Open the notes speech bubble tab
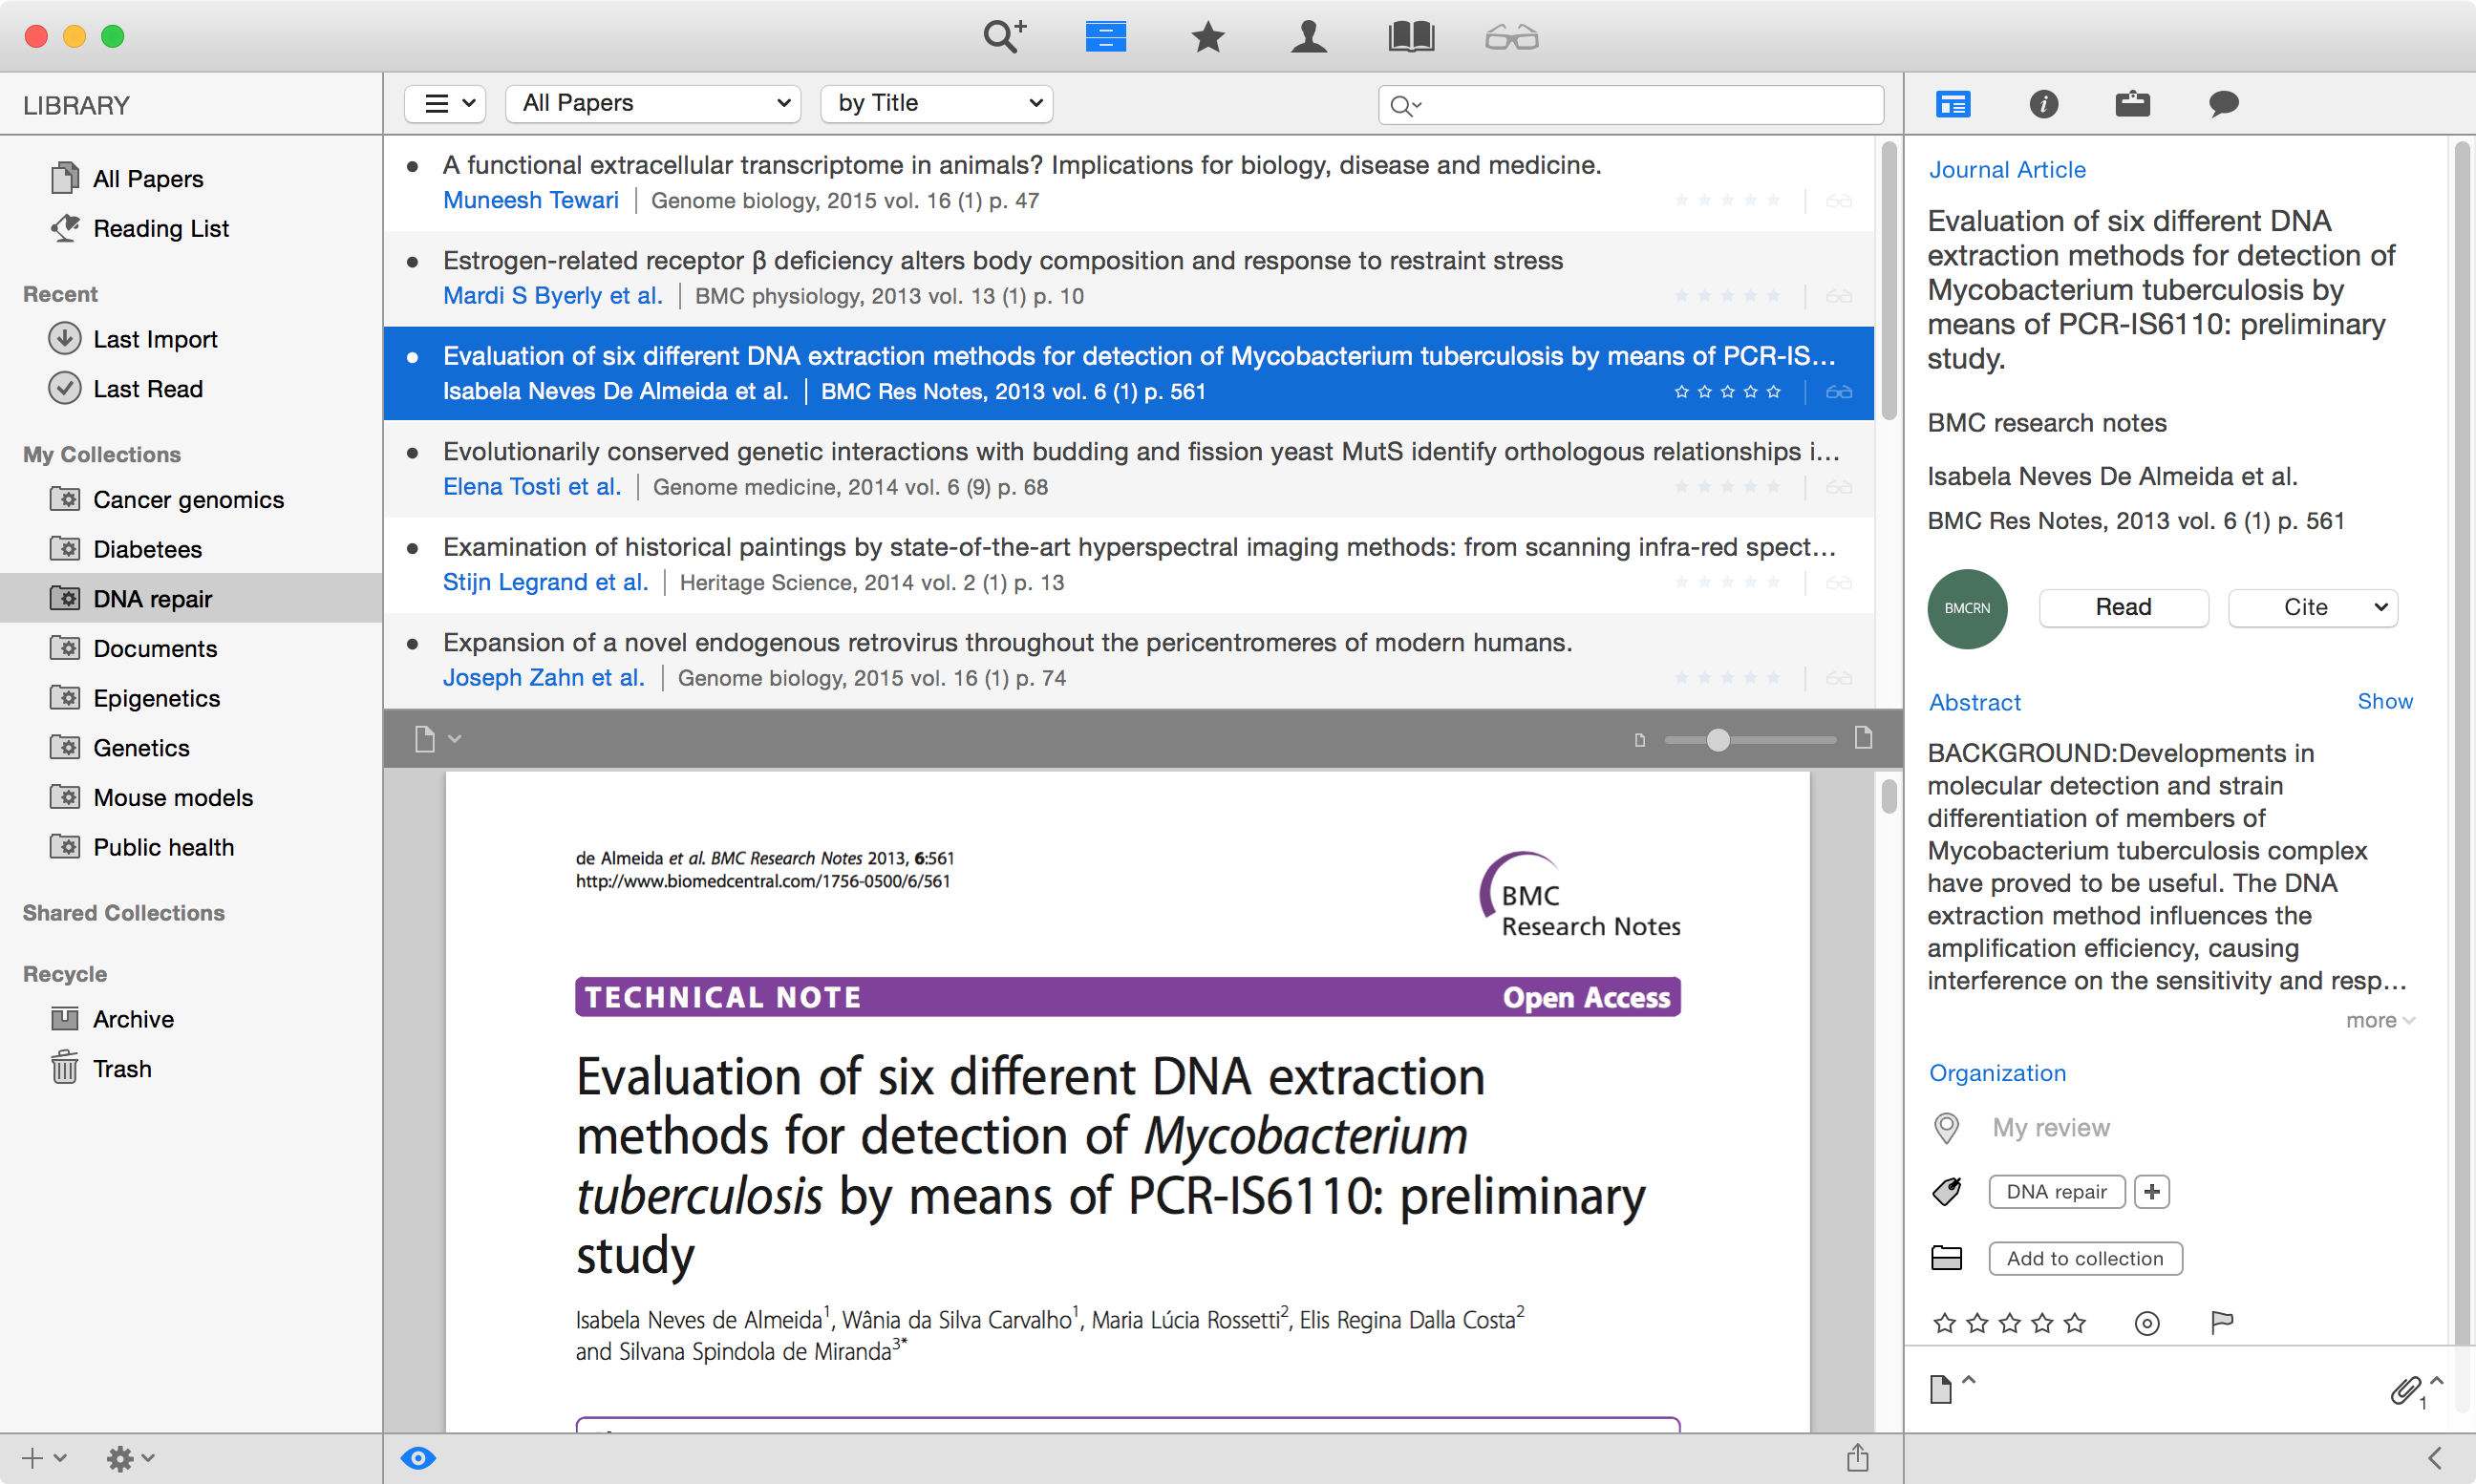 [x=2223, y=104]
